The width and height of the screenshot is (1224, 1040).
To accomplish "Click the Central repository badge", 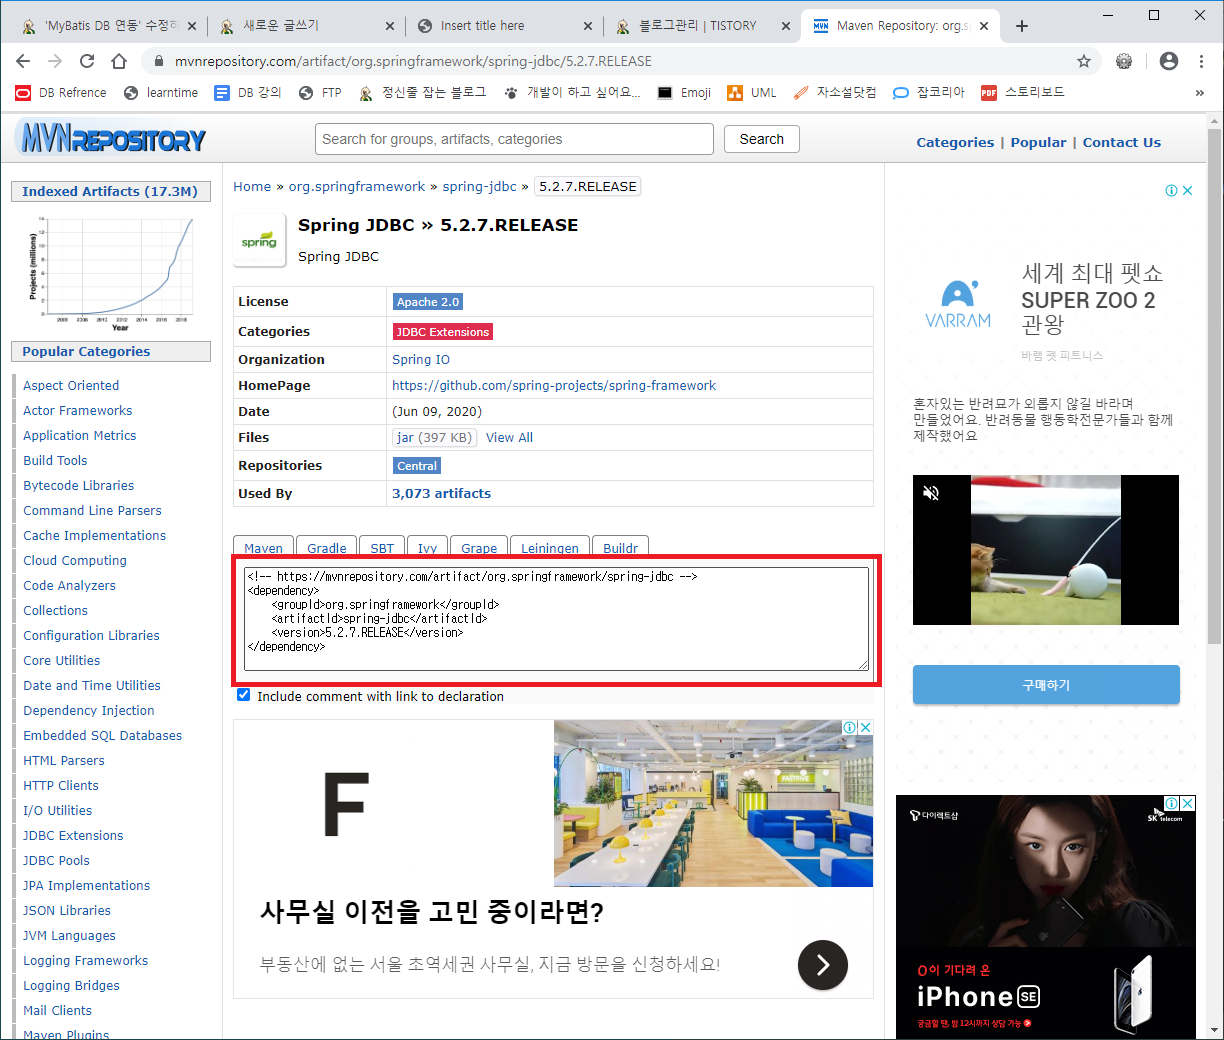I will pyautogui.click(x=417, y=466).
